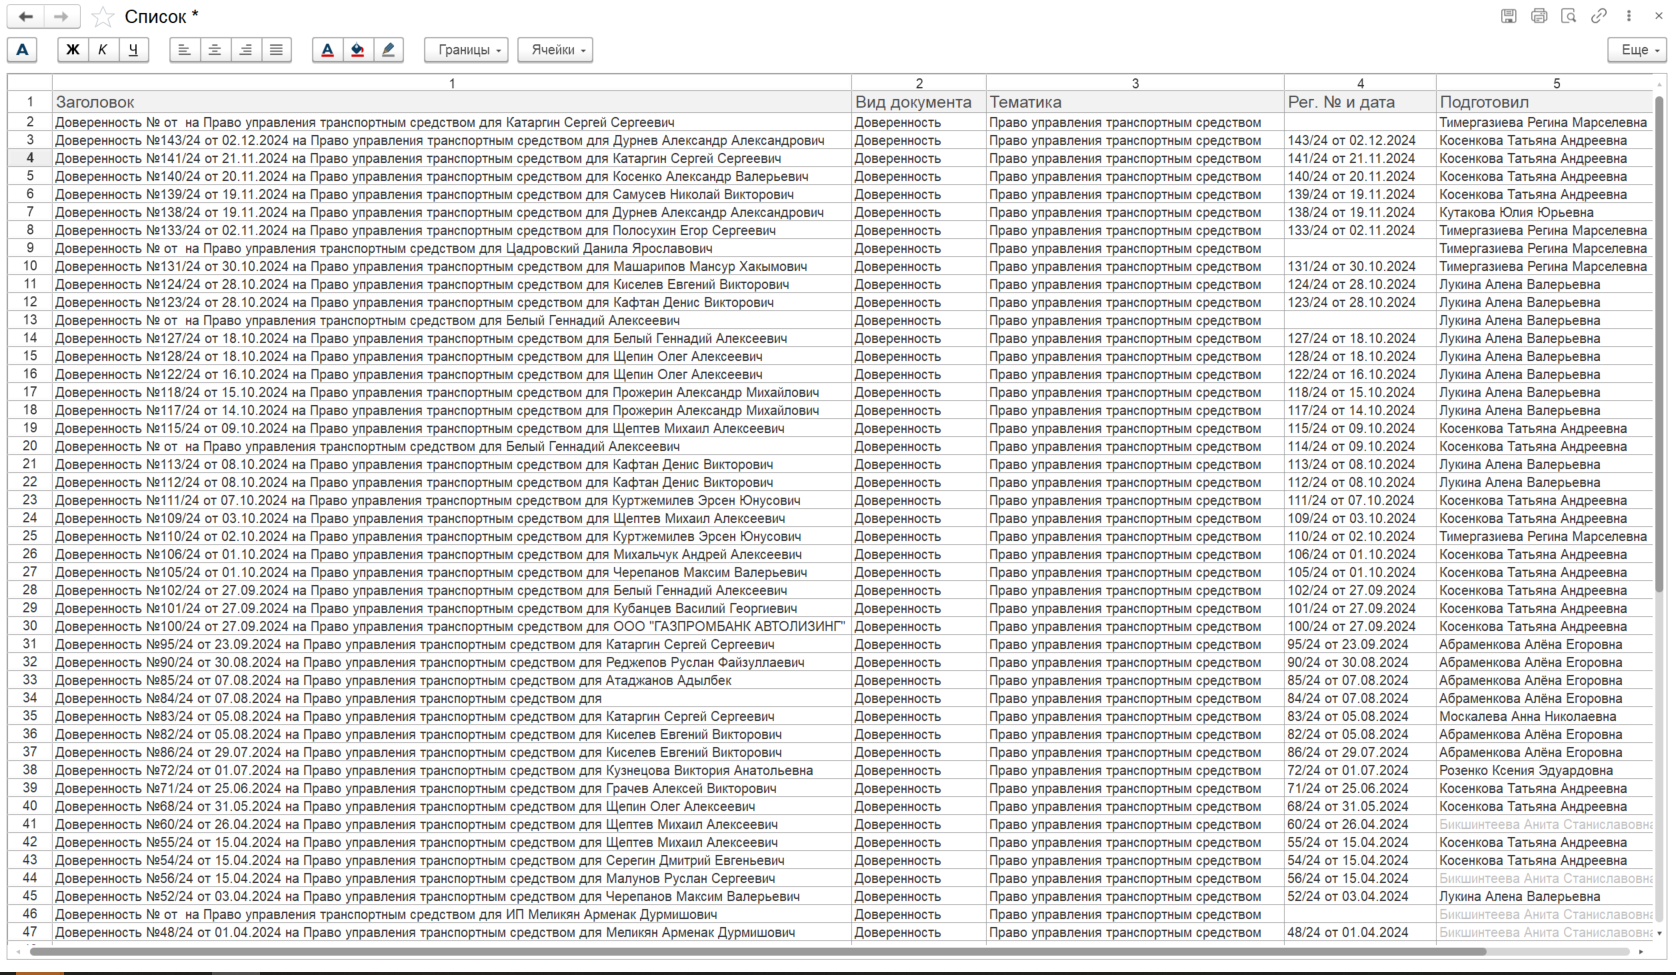The image size is (1676, 975).
Task: Go forward with the right arrow button
Action: pos(61,17)
